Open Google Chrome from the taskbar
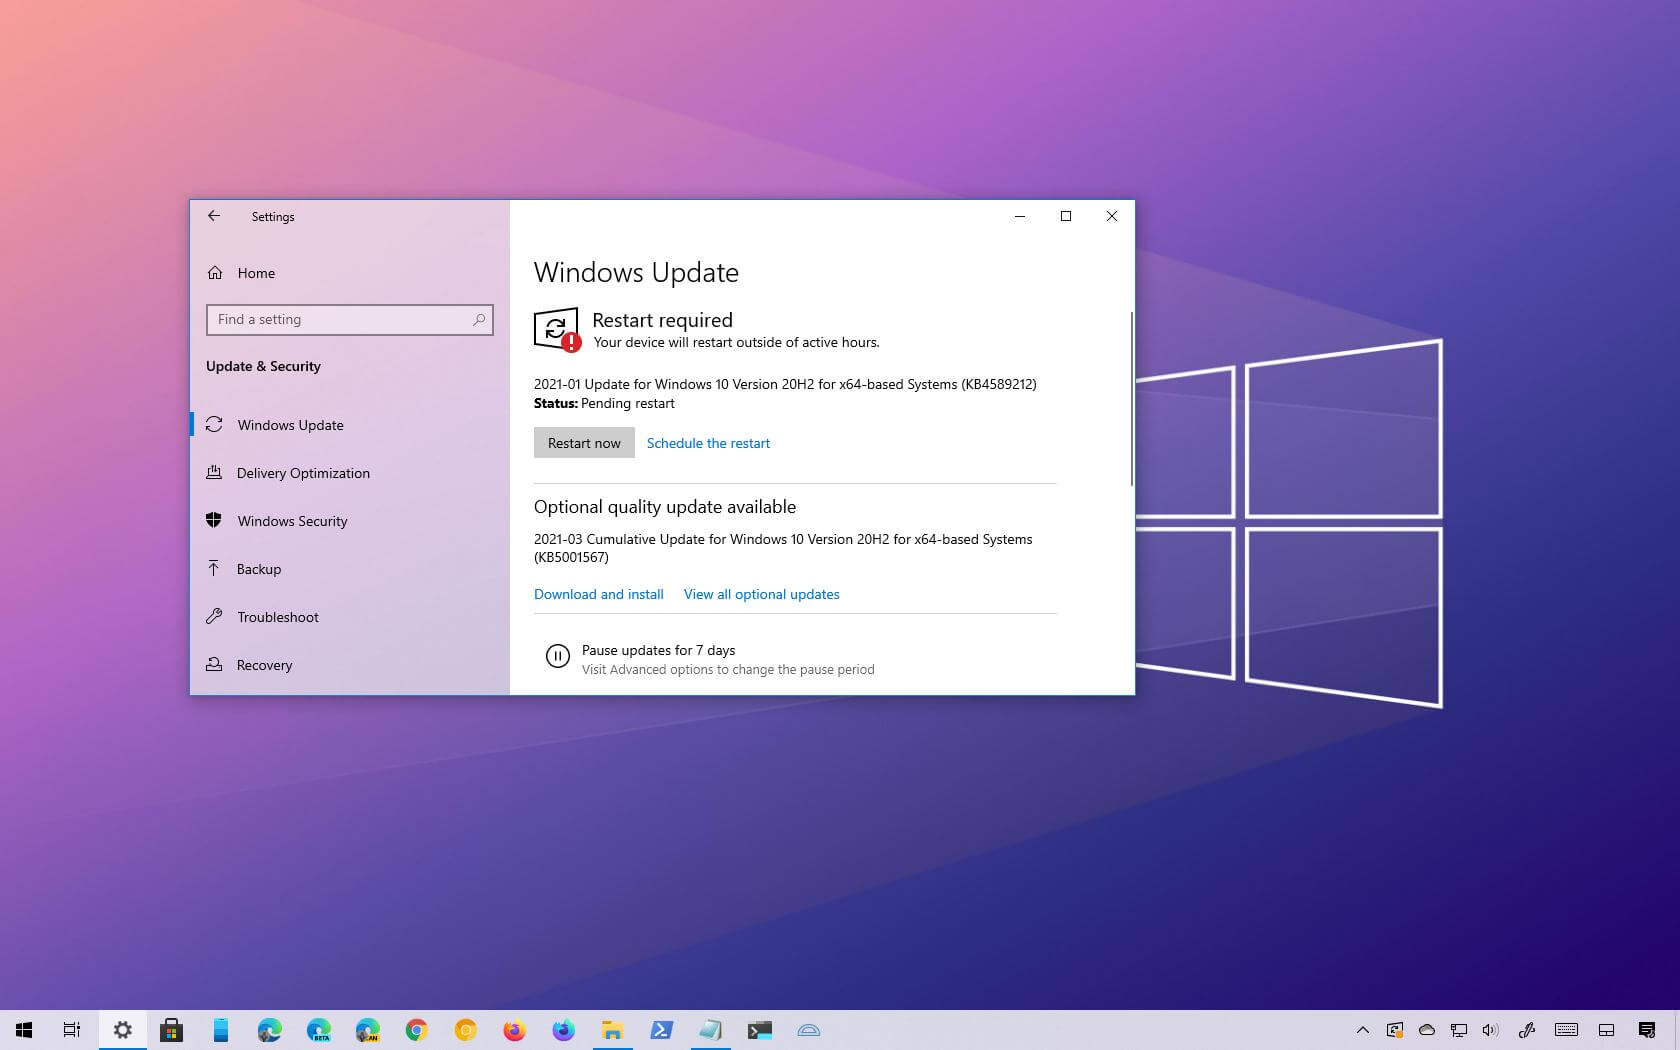 [x=416, y=1030]
